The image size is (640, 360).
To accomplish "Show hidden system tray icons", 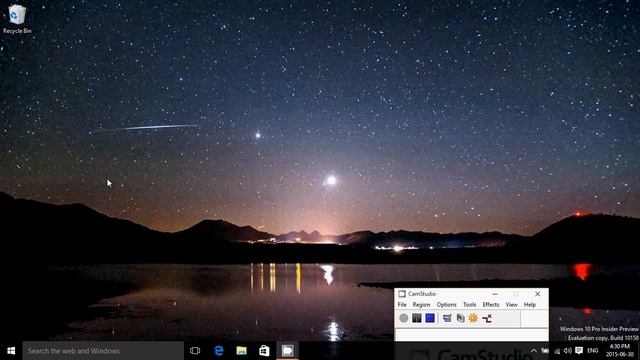I will [x=533, y=351].
